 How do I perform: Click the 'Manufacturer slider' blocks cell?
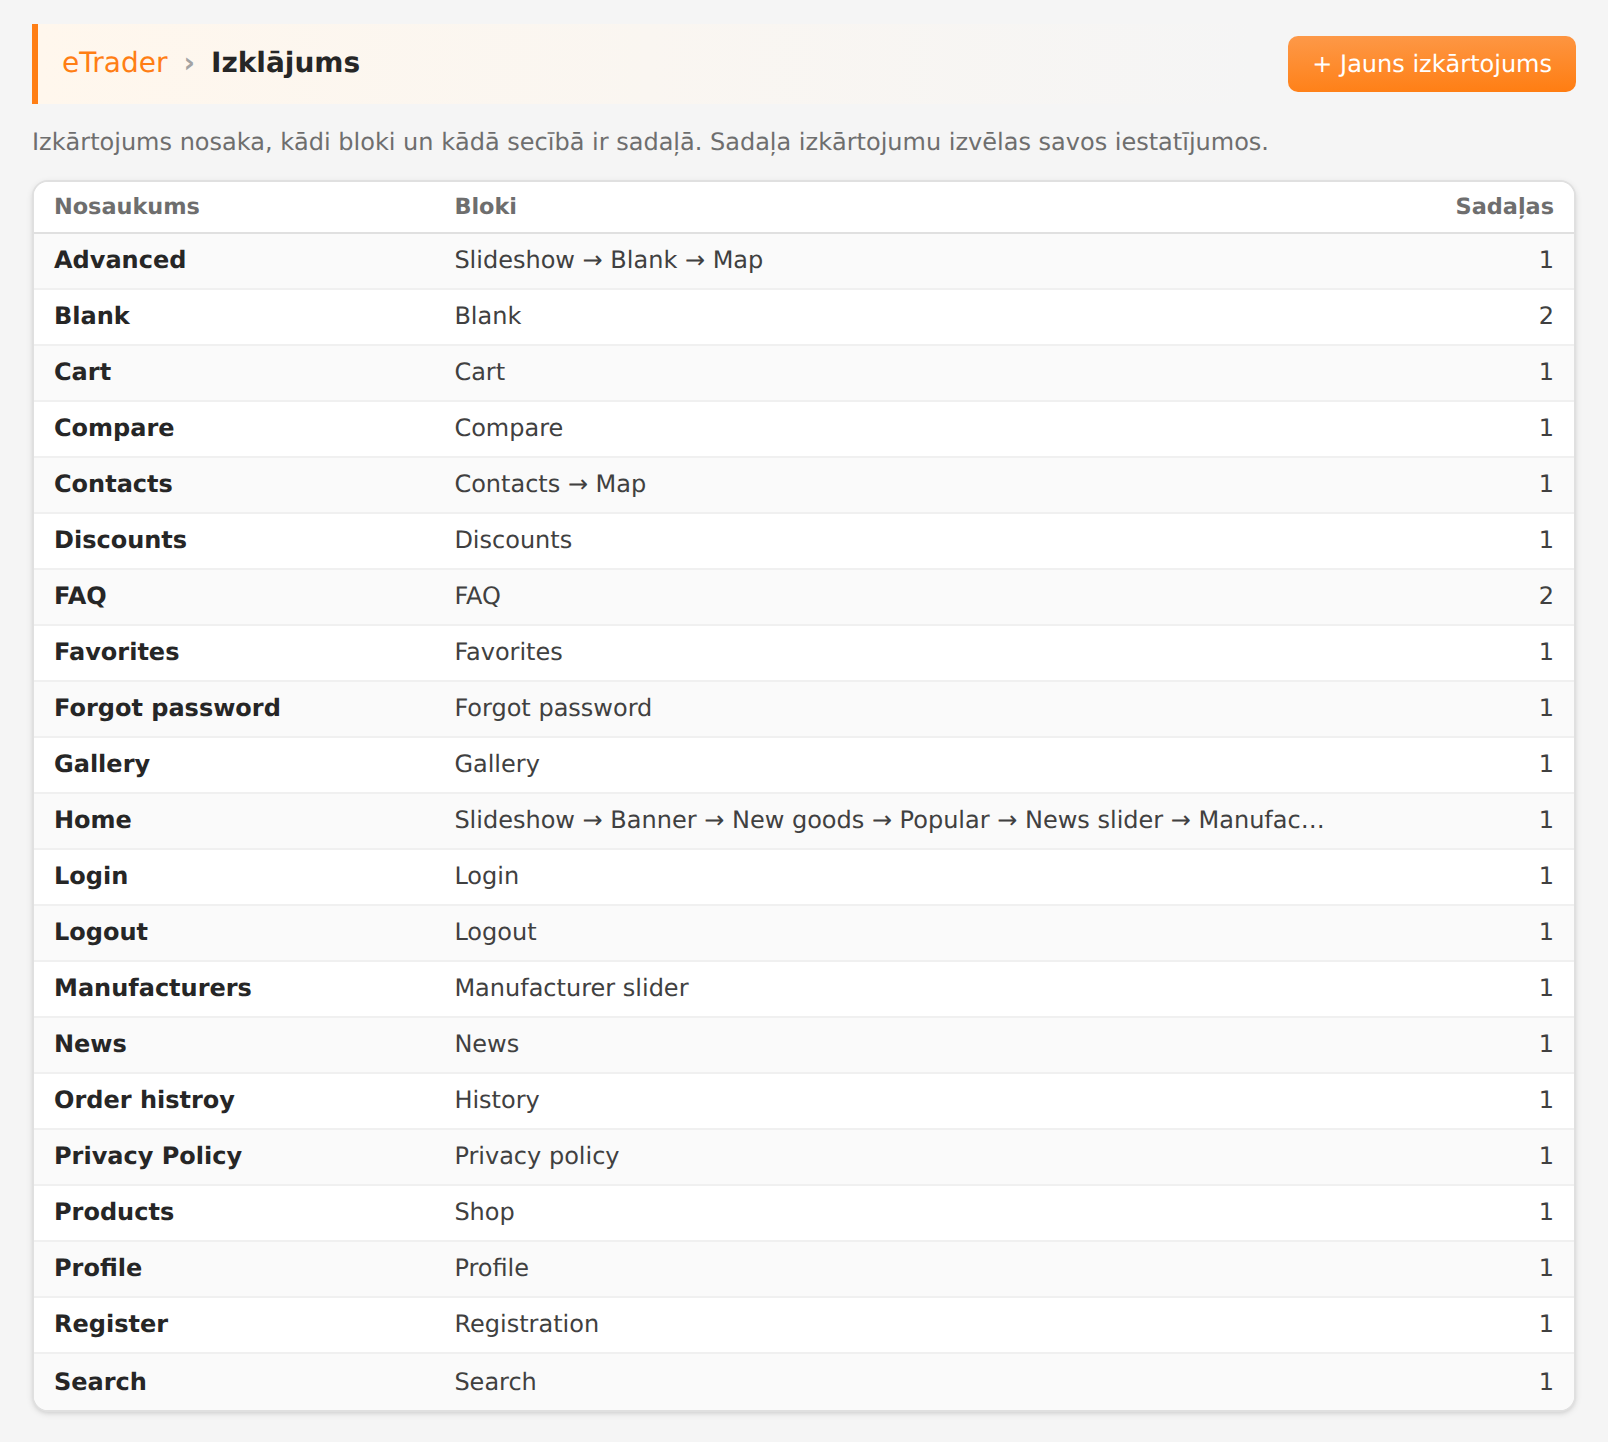point(571,988)
